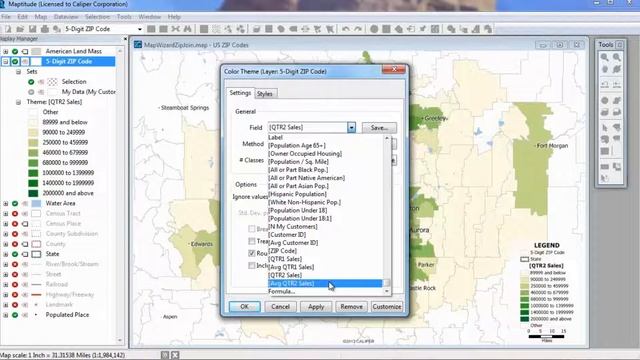
Task: Click the map window icon next to MapWizardZipJoin title
Action: (138, 44)
